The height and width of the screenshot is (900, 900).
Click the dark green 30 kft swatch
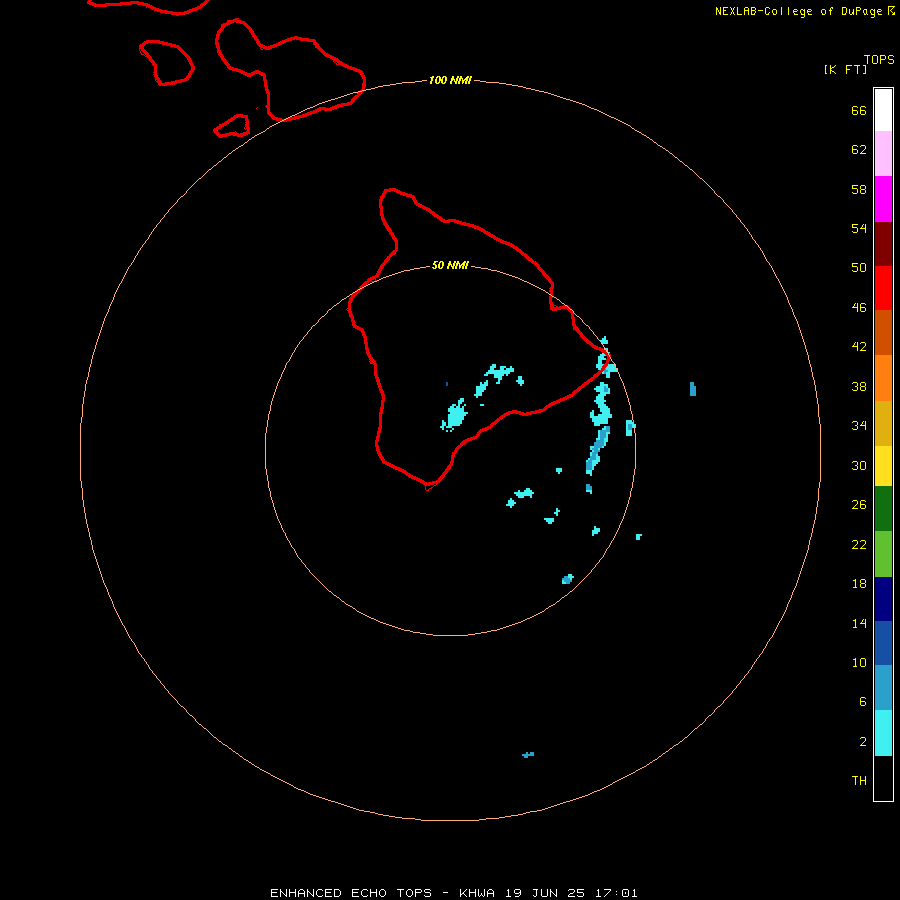[x=883, y=509]
